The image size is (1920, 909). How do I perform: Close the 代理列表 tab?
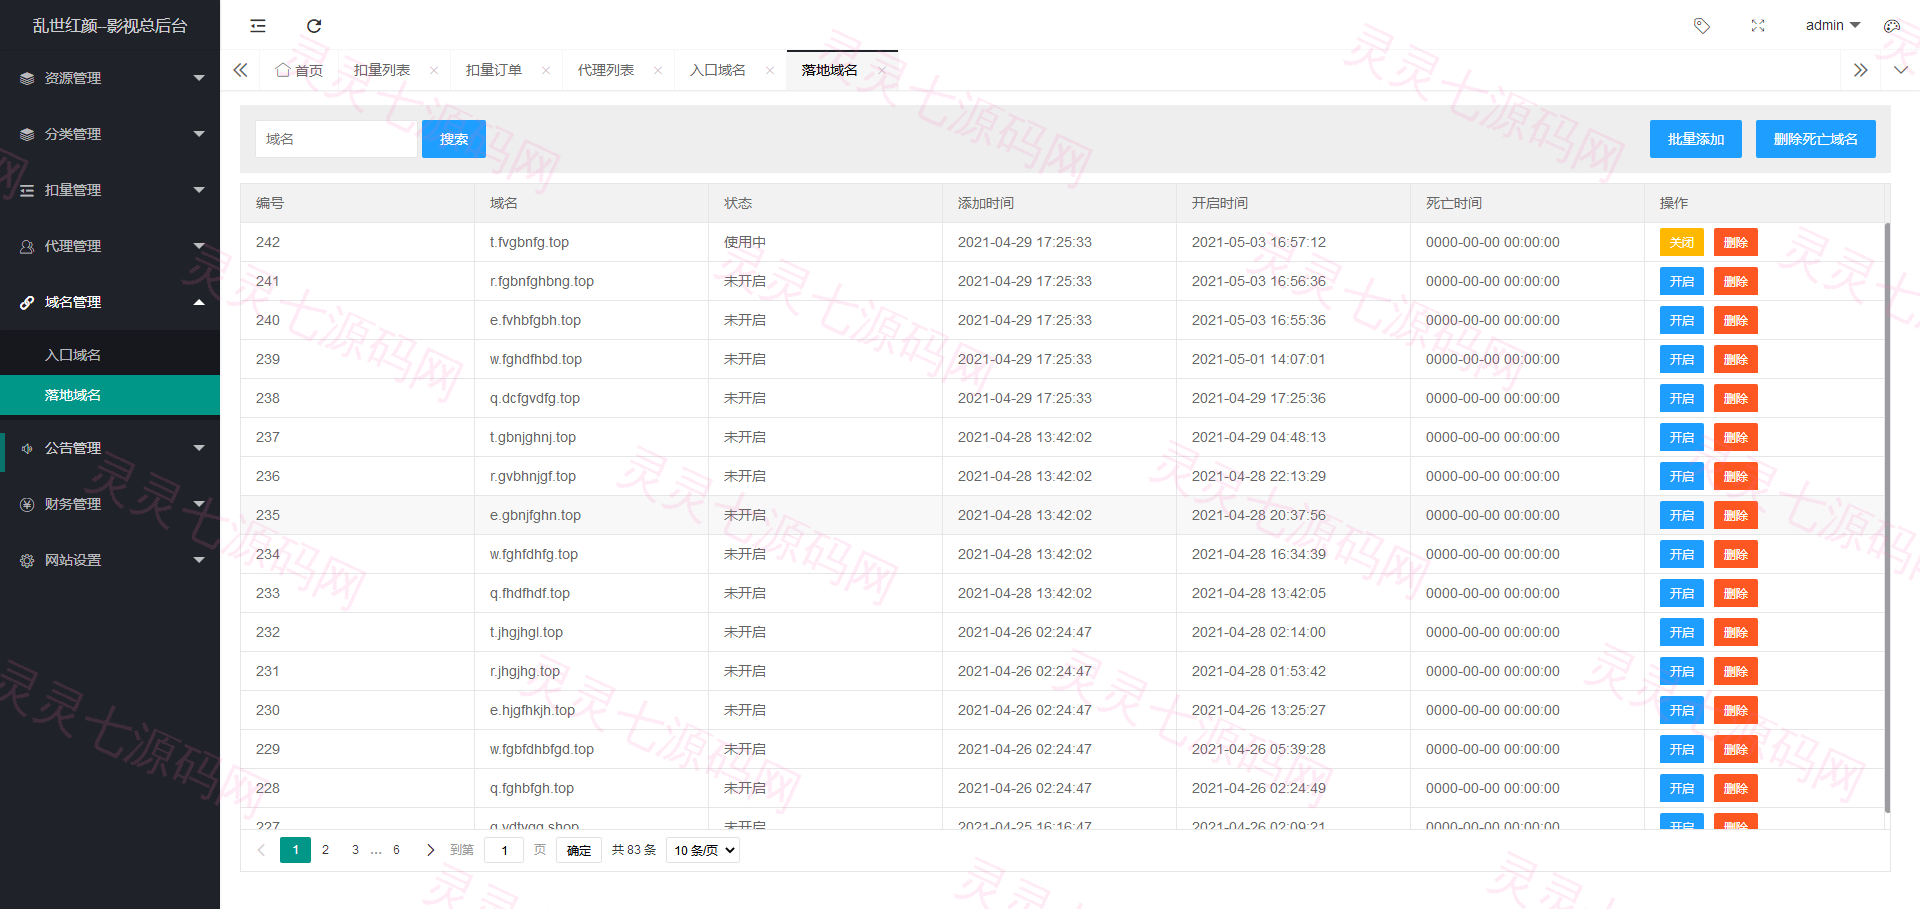658,70
